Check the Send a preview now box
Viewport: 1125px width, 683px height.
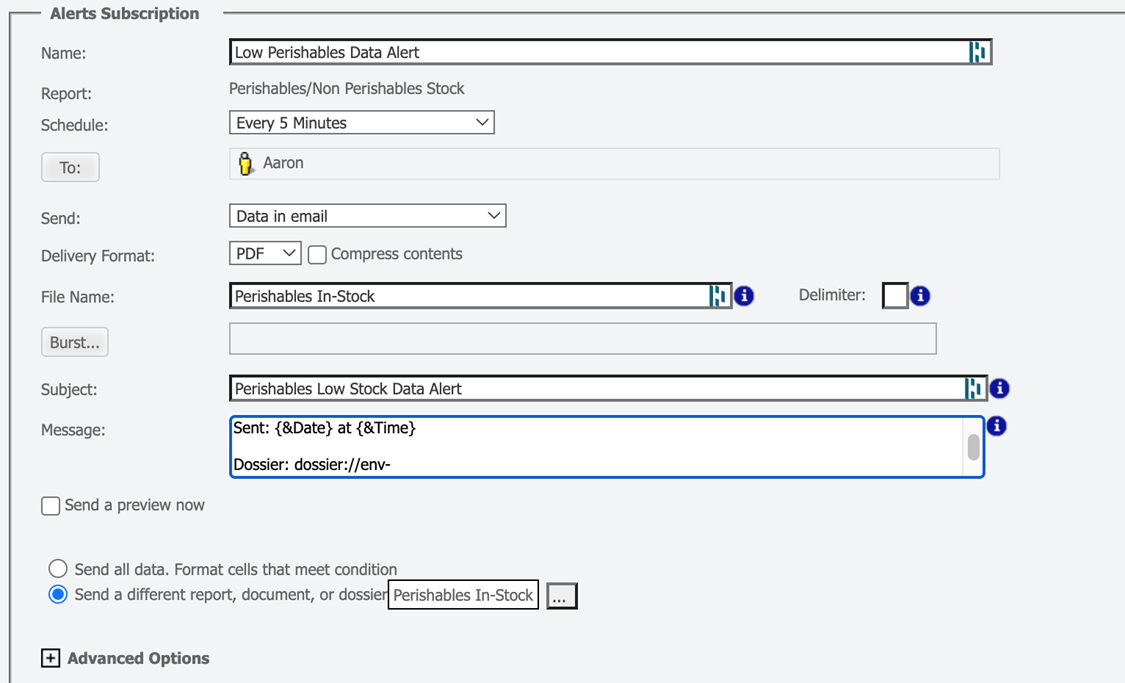click(x=51, y=506)
